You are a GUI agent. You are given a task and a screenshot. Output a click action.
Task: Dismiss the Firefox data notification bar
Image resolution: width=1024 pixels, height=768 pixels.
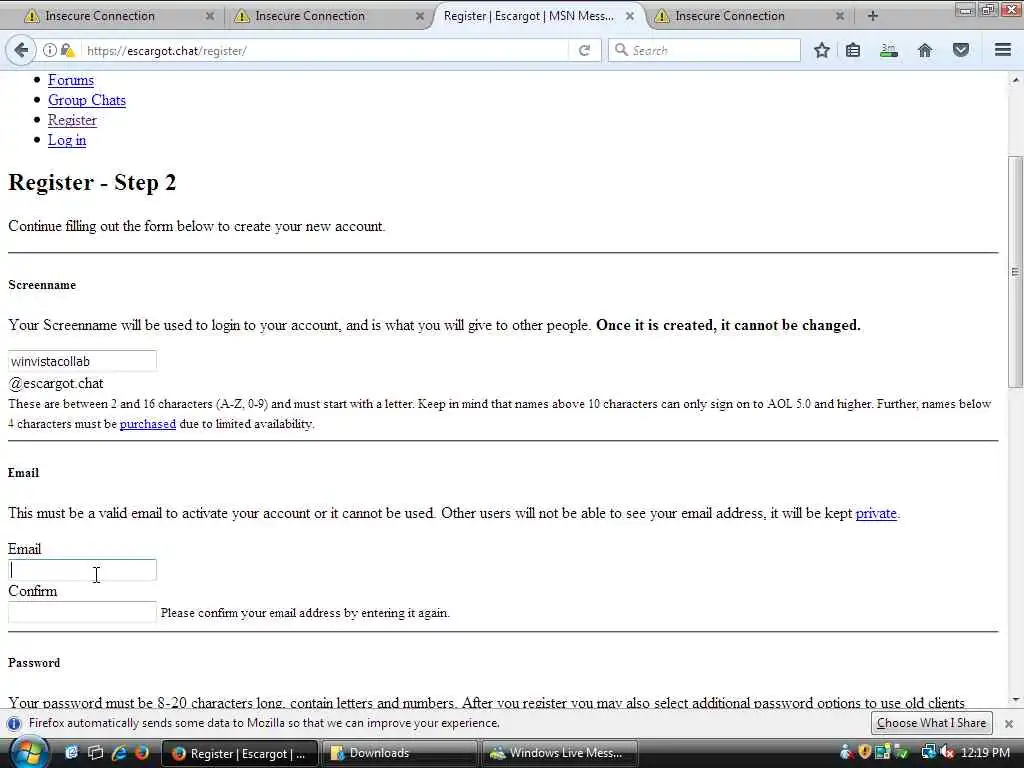tap(1009, 724)
